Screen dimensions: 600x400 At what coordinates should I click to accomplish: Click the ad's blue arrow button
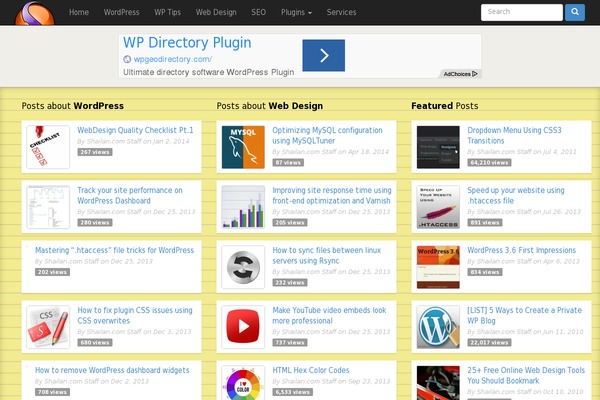[x=323, y=56]
